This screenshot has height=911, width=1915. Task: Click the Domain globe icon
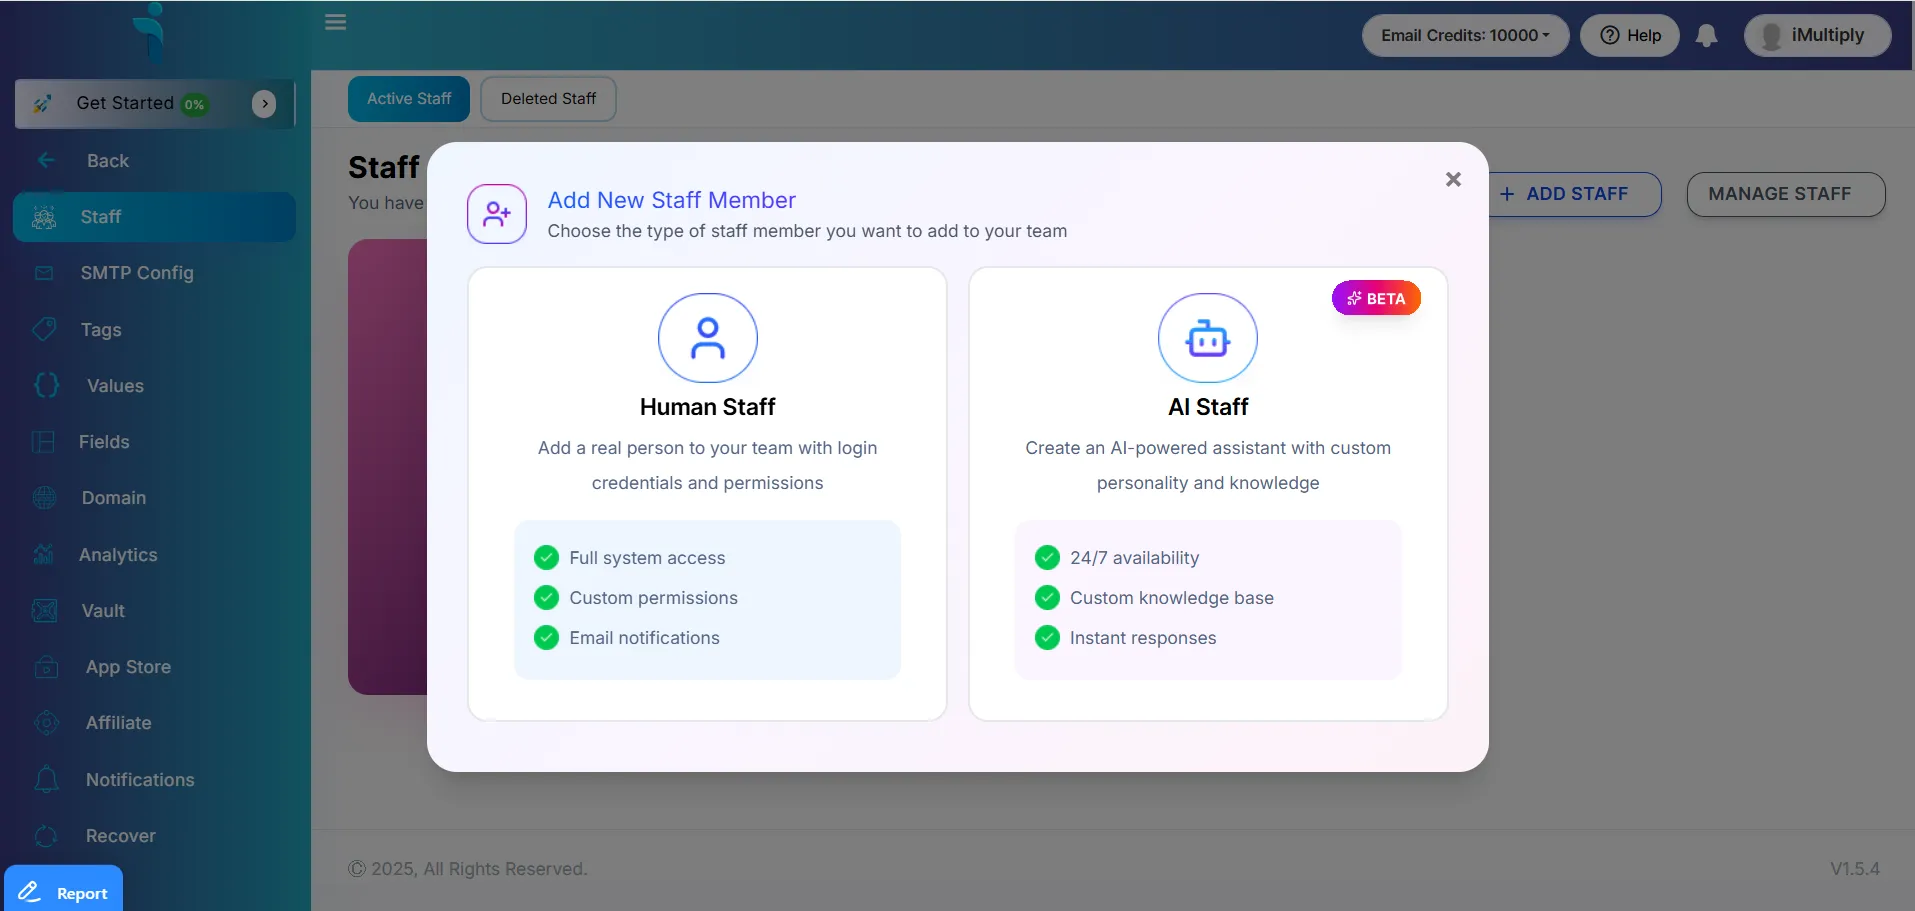click(45, 498)
